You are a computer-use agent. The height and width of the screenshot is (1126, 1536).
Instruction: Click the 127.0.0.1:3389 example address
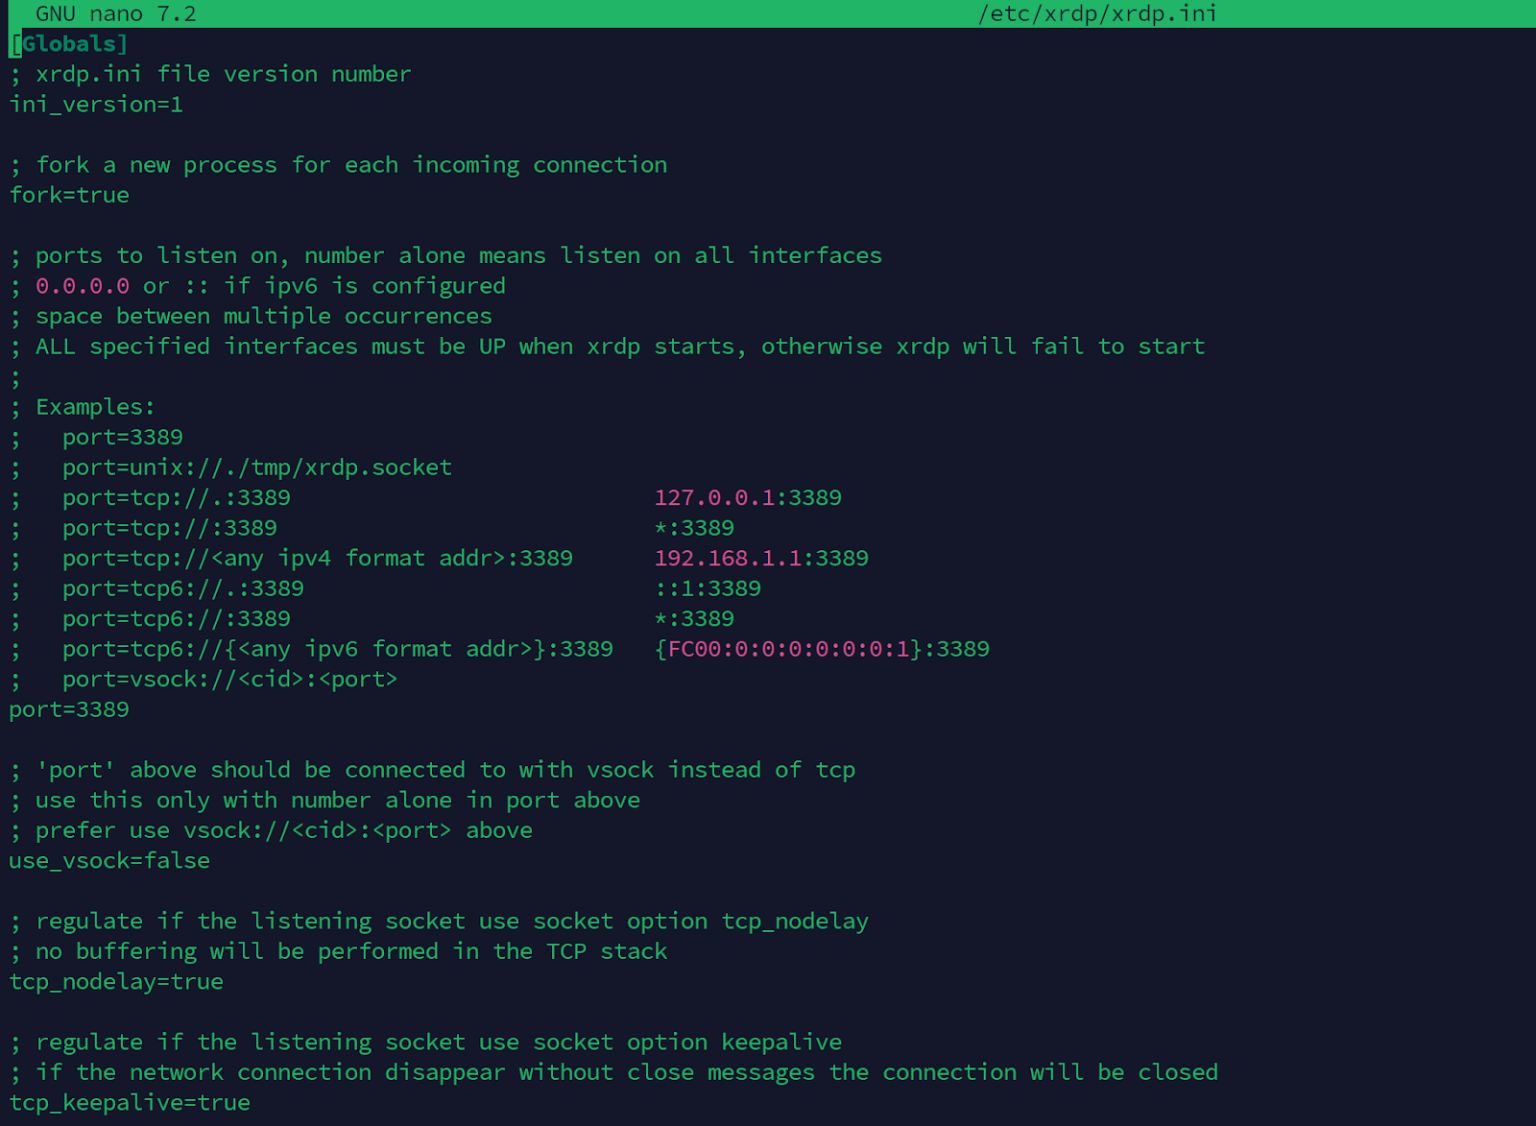(747, 497)
